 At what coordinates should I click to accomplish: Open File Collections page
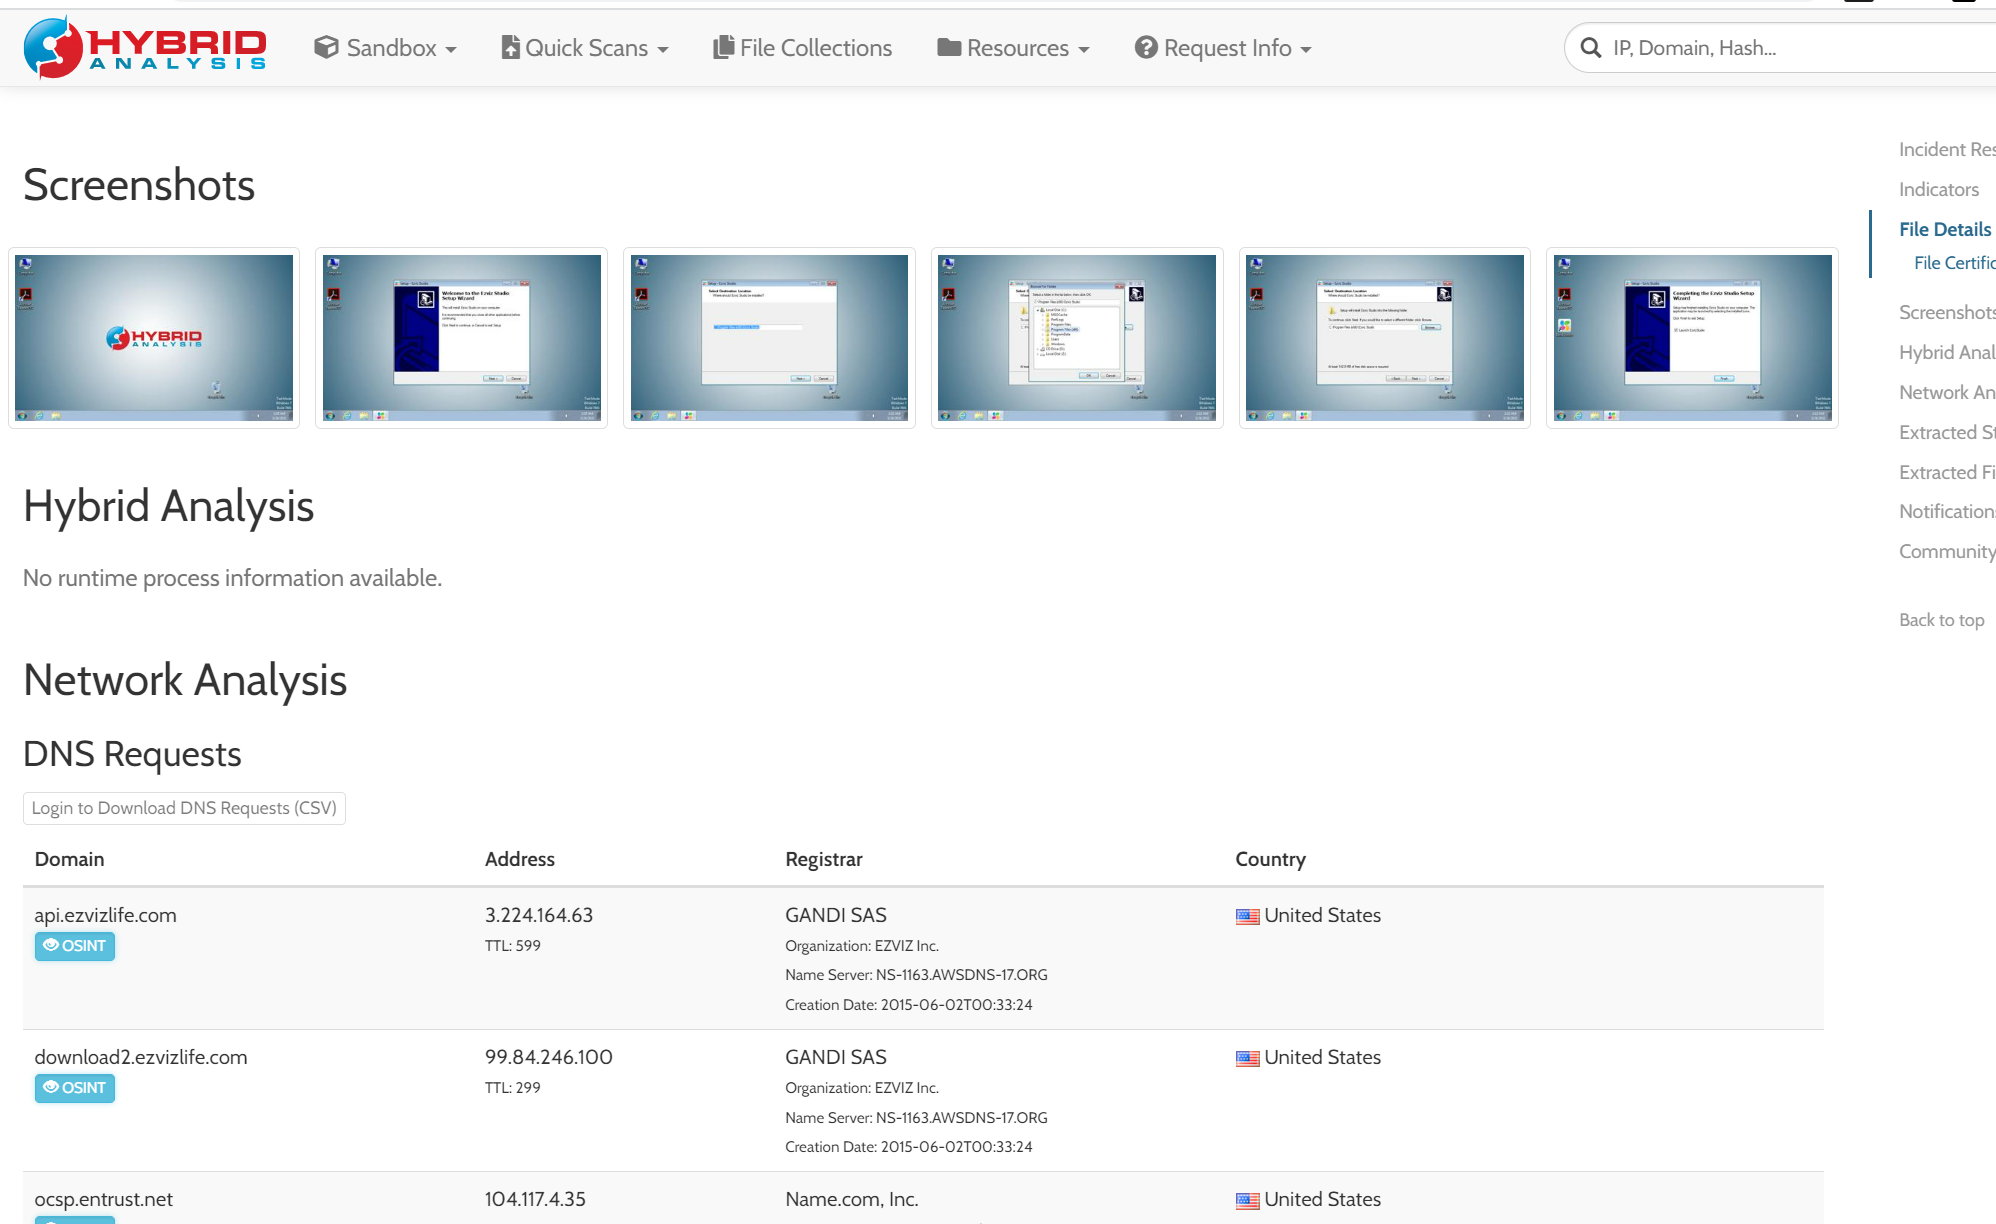pos(803,48)
